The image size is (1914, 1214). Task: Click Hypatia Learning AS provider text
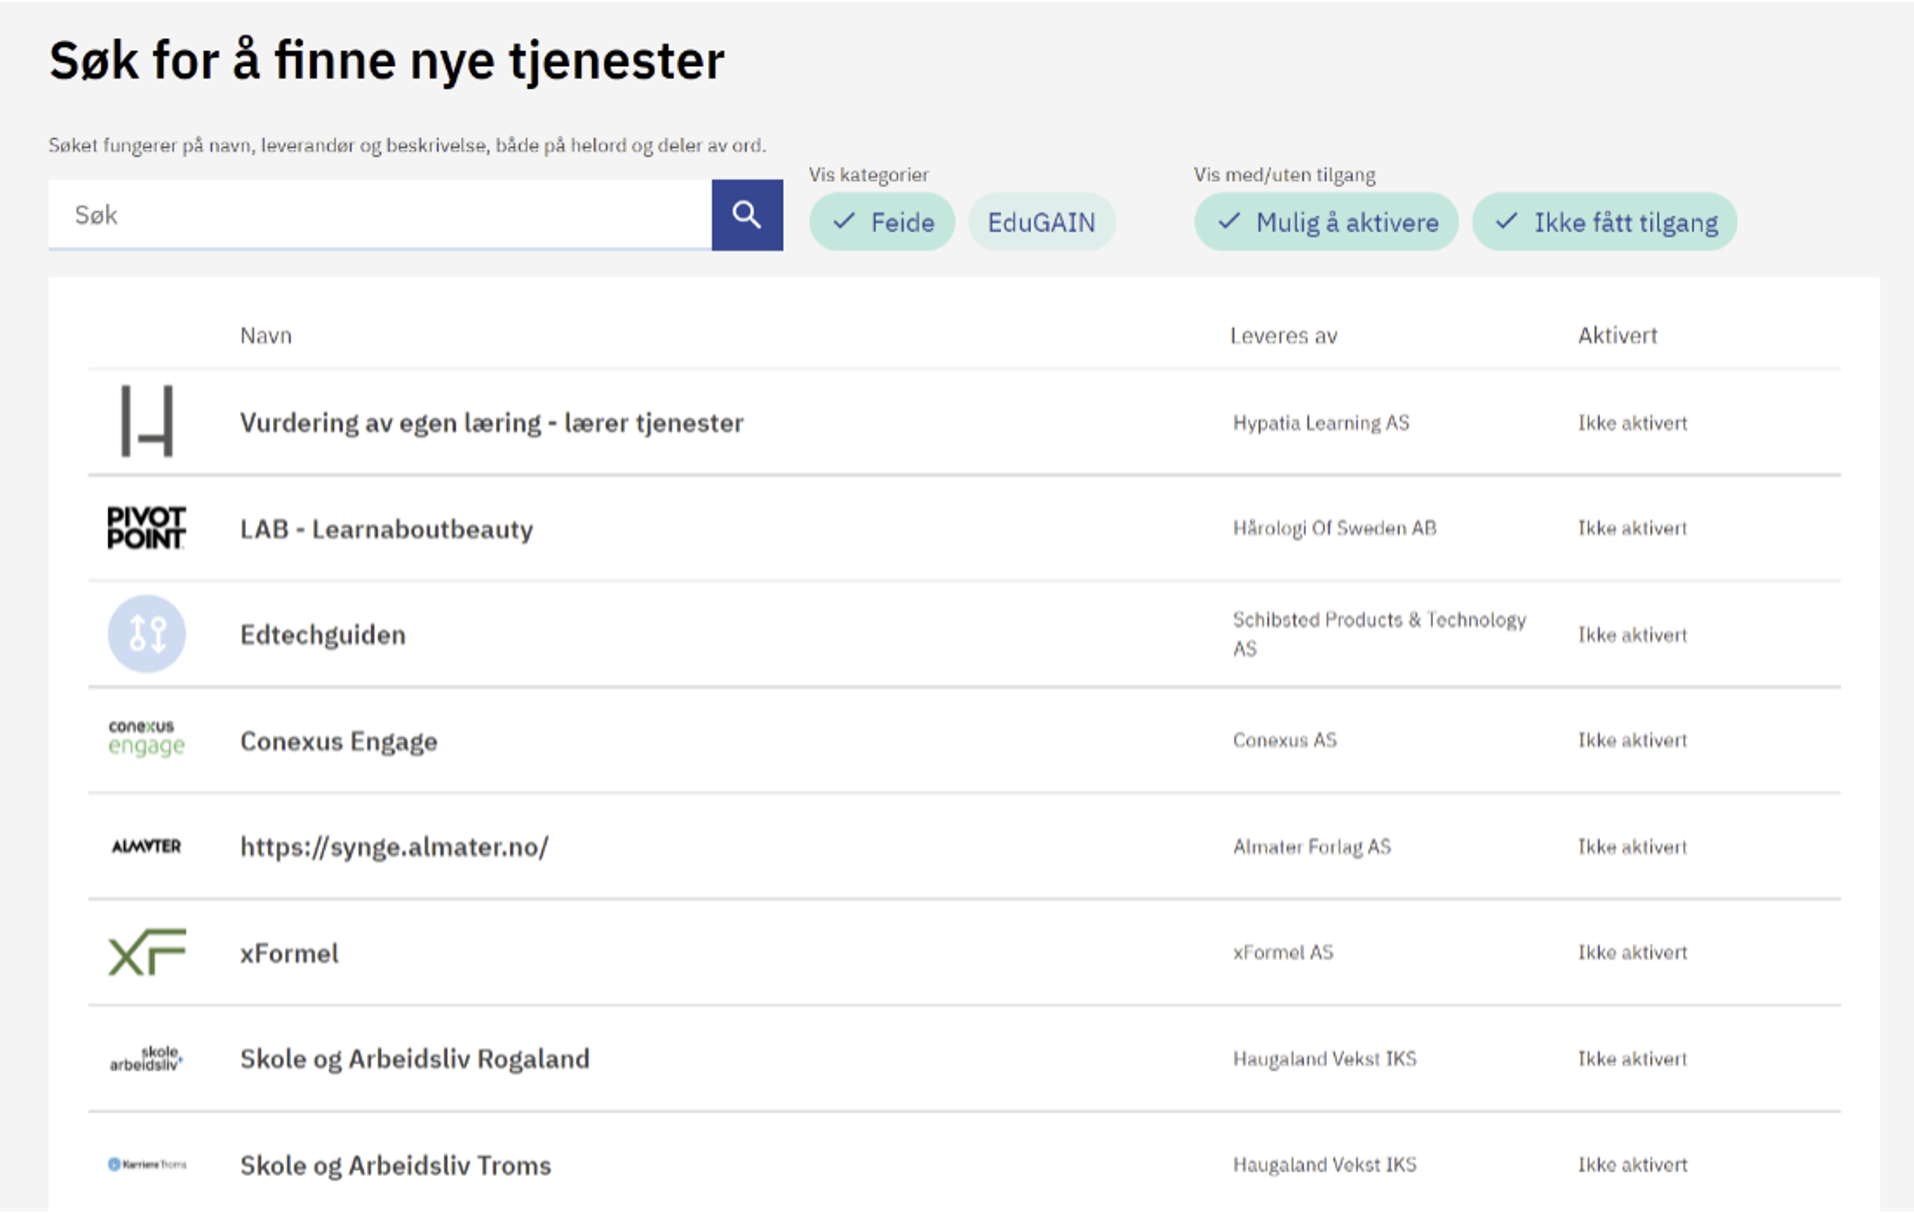click(x=1321, y=423)
